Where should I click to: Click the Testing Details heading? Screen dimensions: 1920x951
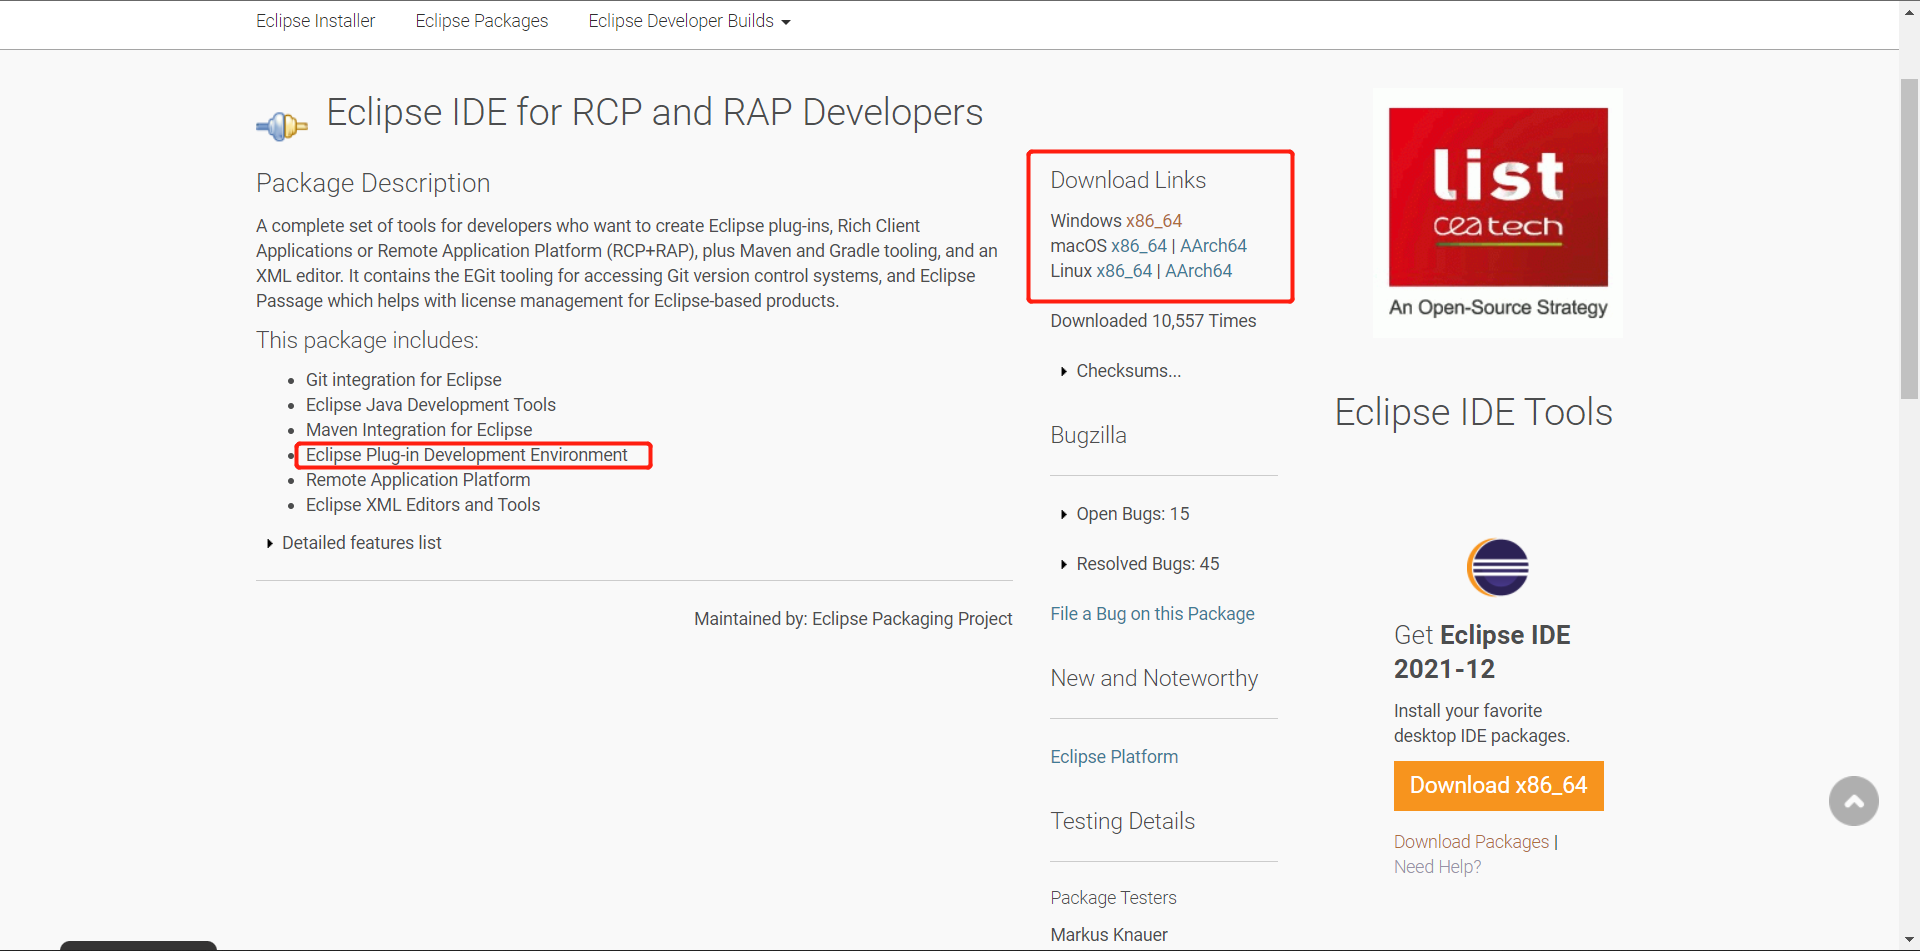tap(1122, 821)
